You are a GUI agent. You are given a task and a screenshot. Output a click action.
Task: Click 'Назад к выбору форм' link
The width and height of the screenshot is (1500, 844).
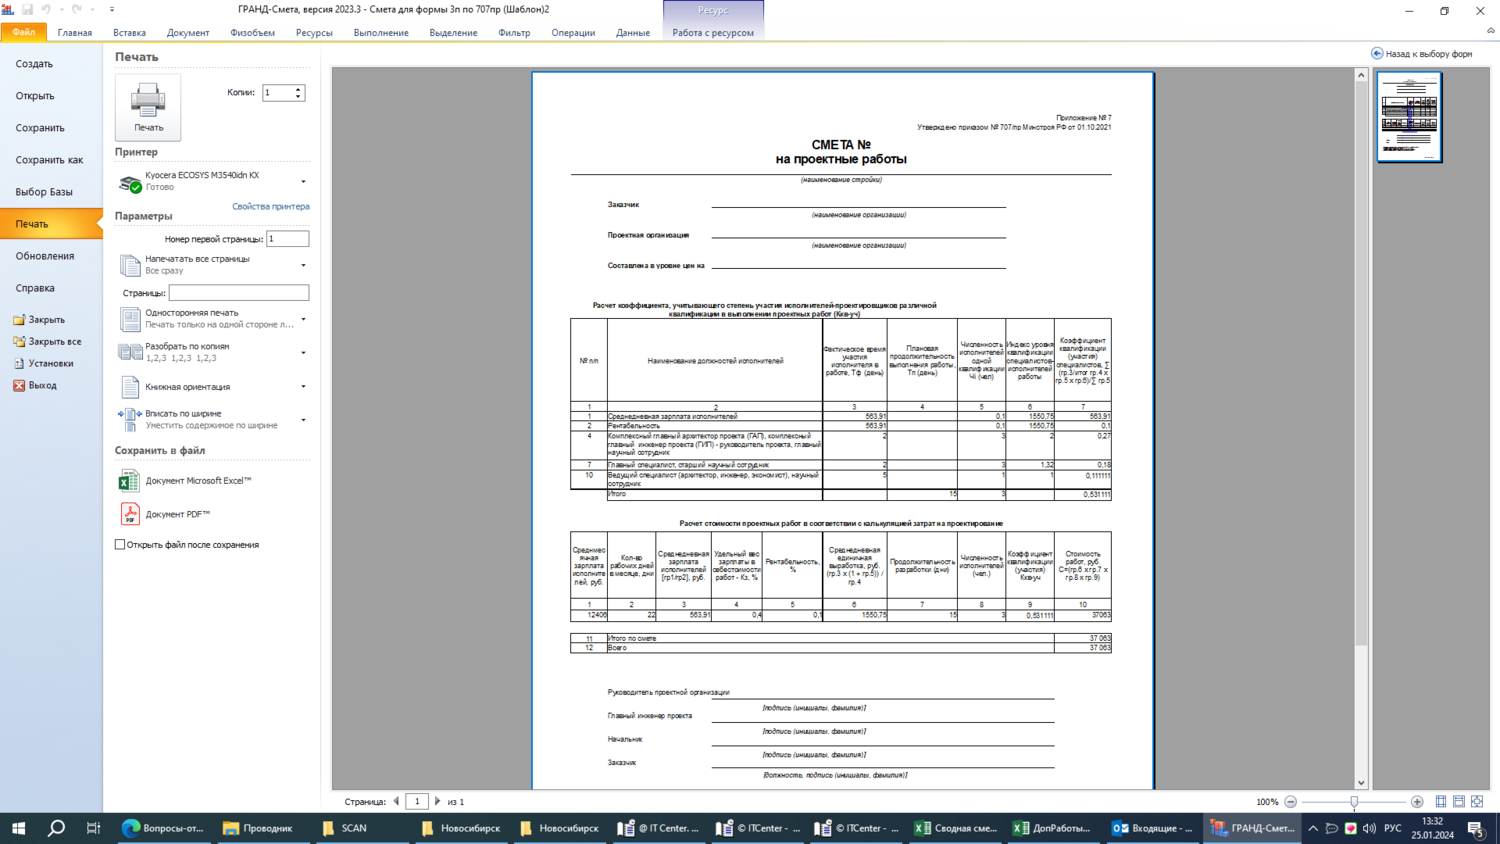(1421, 54)
